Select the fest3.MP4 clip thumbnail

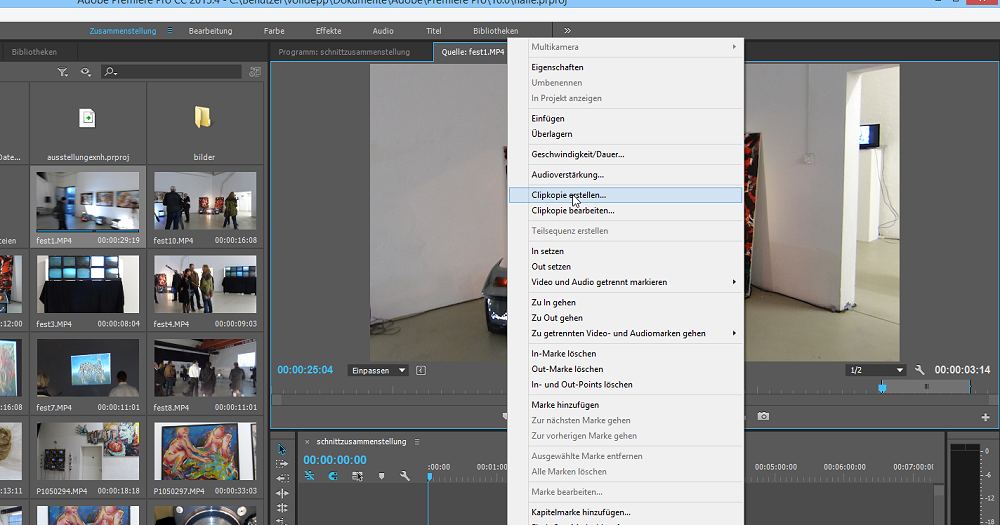(87, 284)
